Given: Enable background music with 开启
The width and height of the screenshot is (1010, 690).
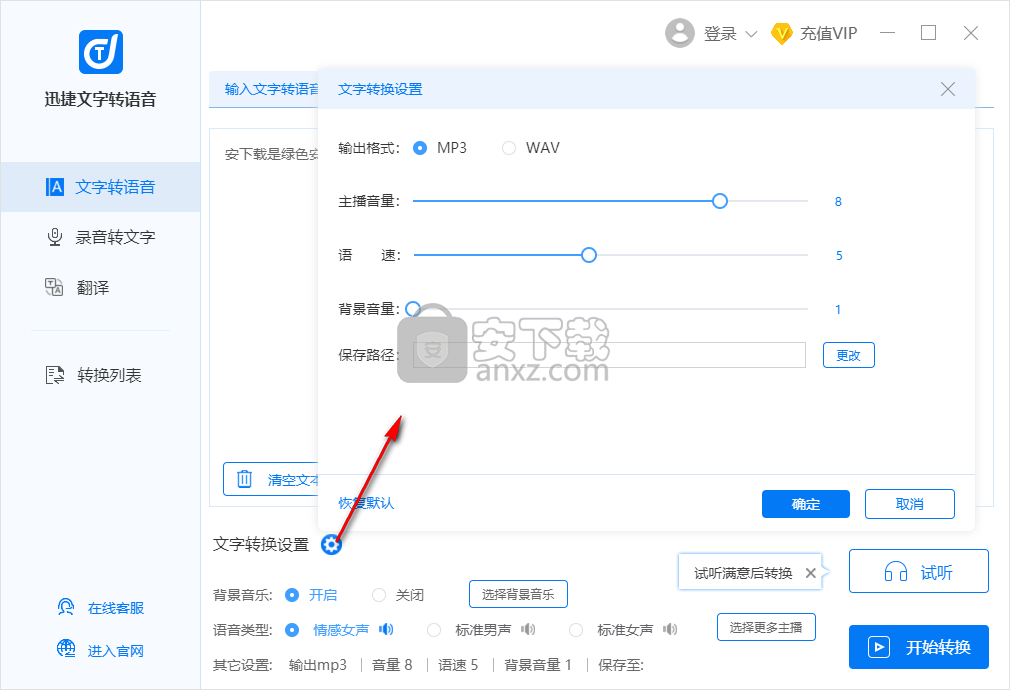Looking at the screenshot, I should click(292, 595).
